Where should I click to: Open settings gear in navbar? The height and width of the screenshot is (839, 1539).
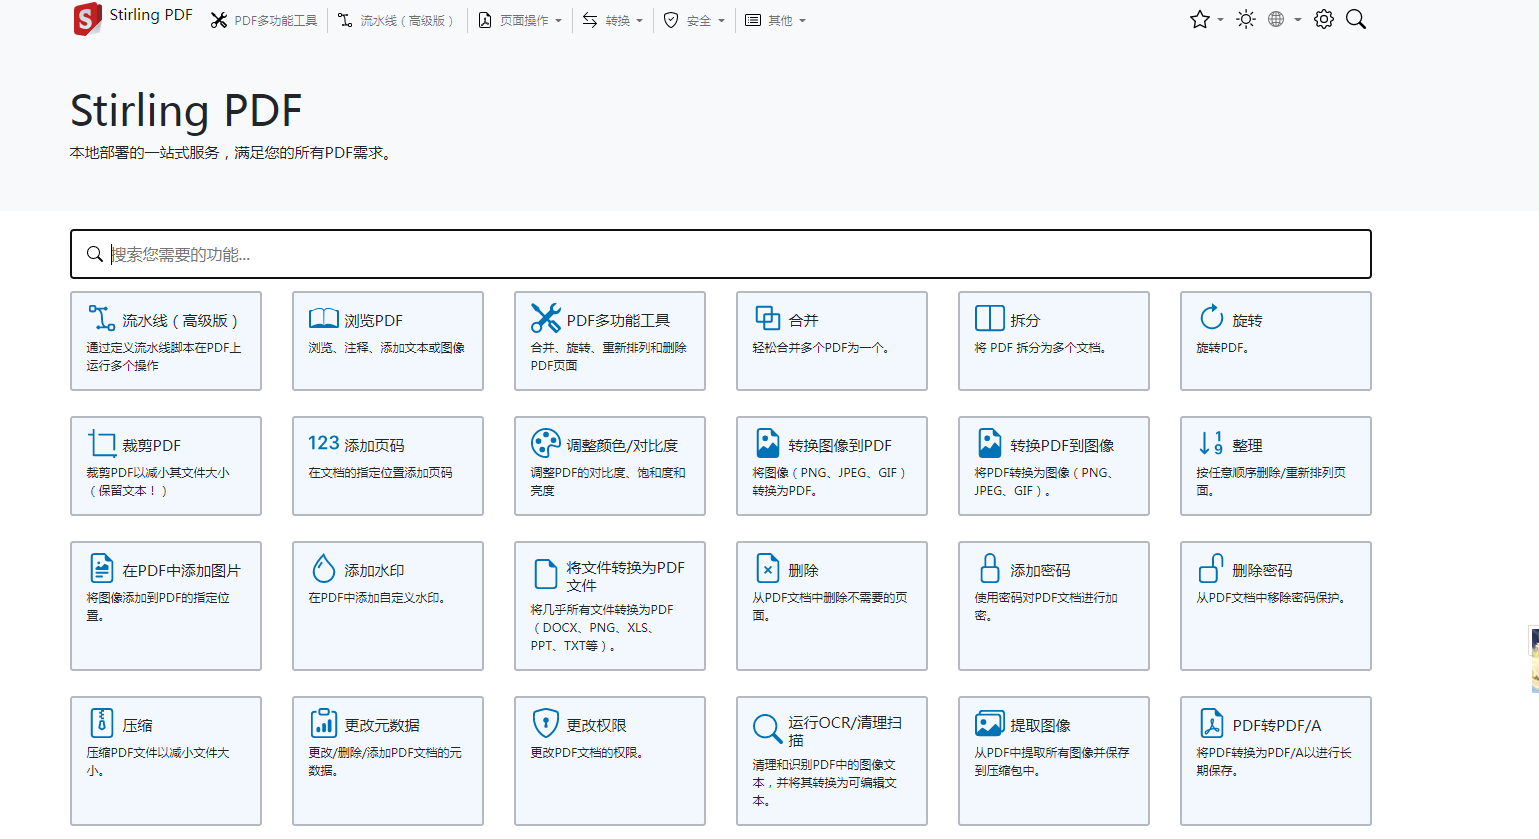tap(1324, 19)
